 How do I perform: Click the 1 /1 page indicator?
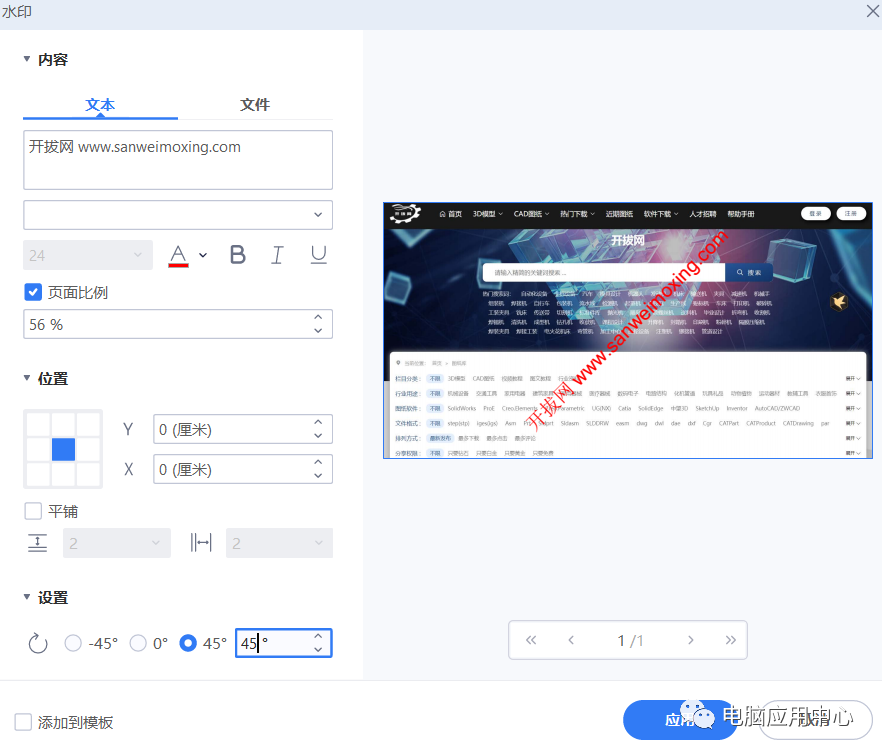[x=631, y=640]
